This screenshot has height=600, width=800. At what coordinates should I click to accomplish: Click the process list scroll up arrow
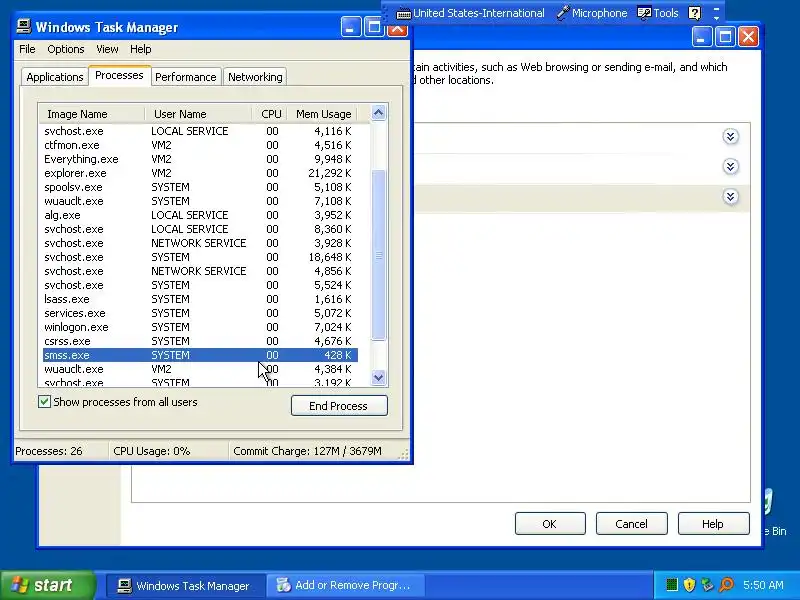click(379, 113)
